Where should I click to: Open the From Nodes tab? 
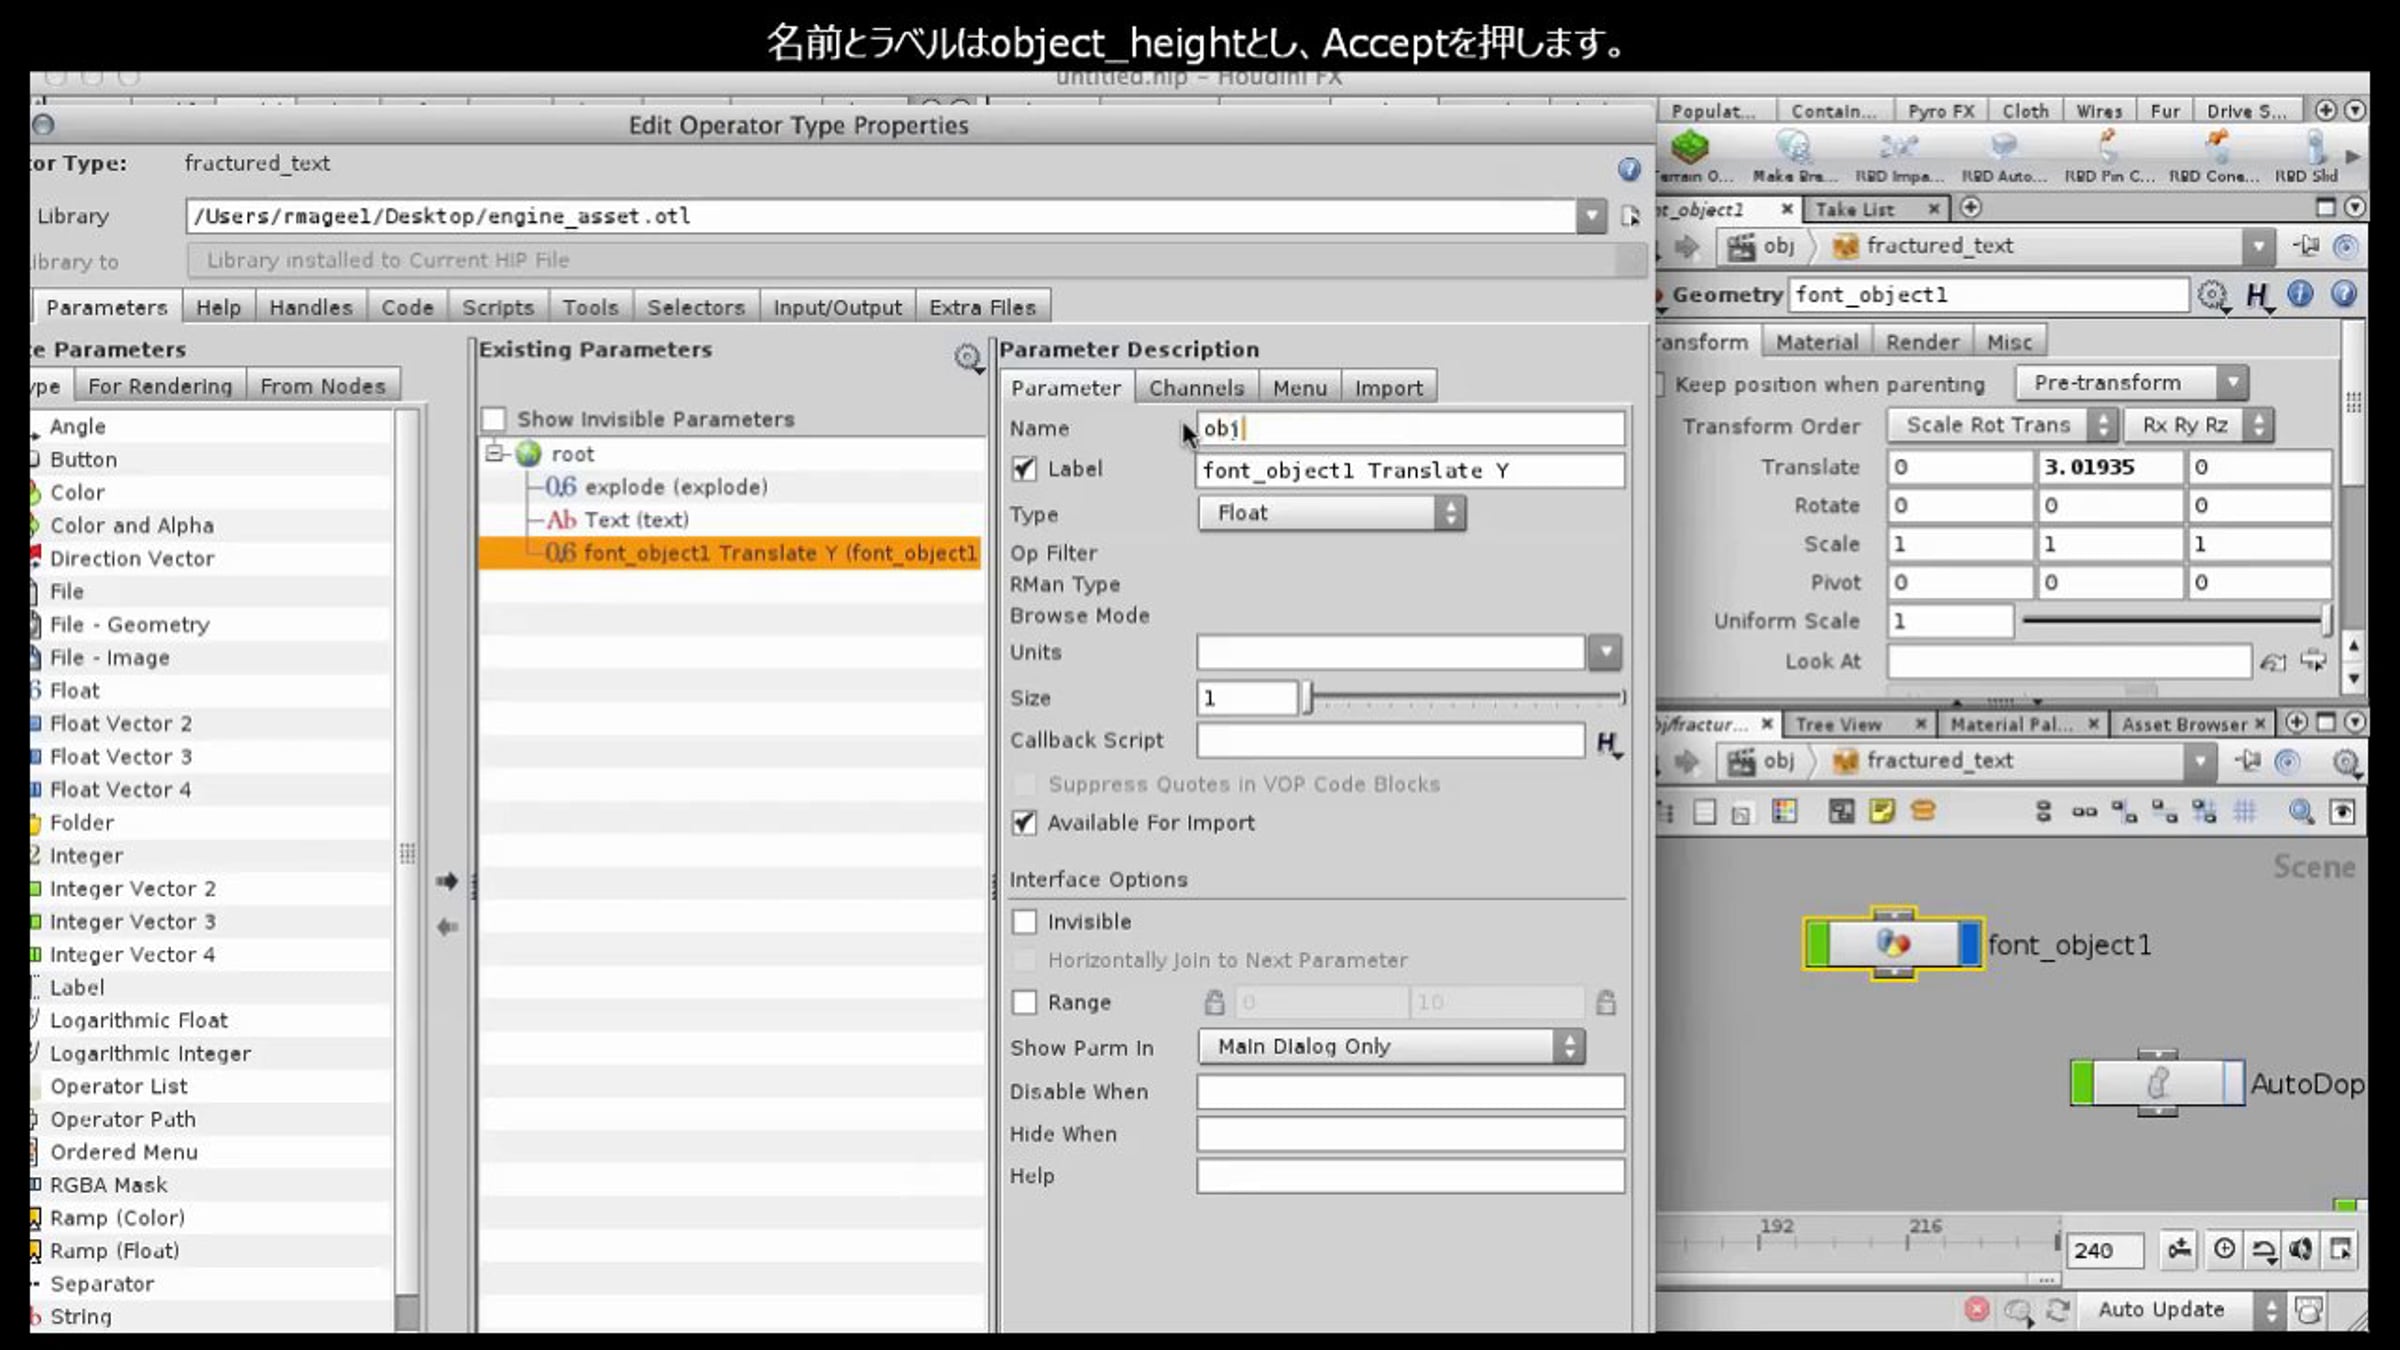322,386
